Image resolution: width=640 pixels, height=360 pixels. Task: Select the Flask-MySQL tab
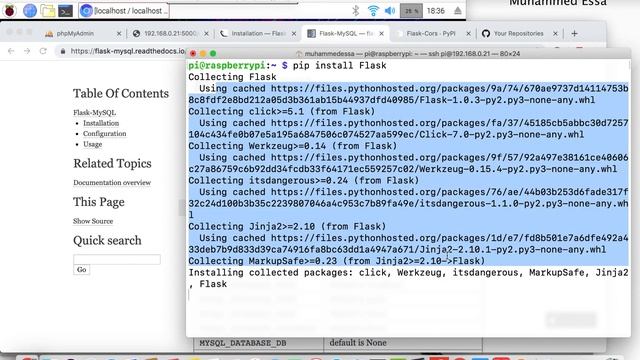pos(345,33)
